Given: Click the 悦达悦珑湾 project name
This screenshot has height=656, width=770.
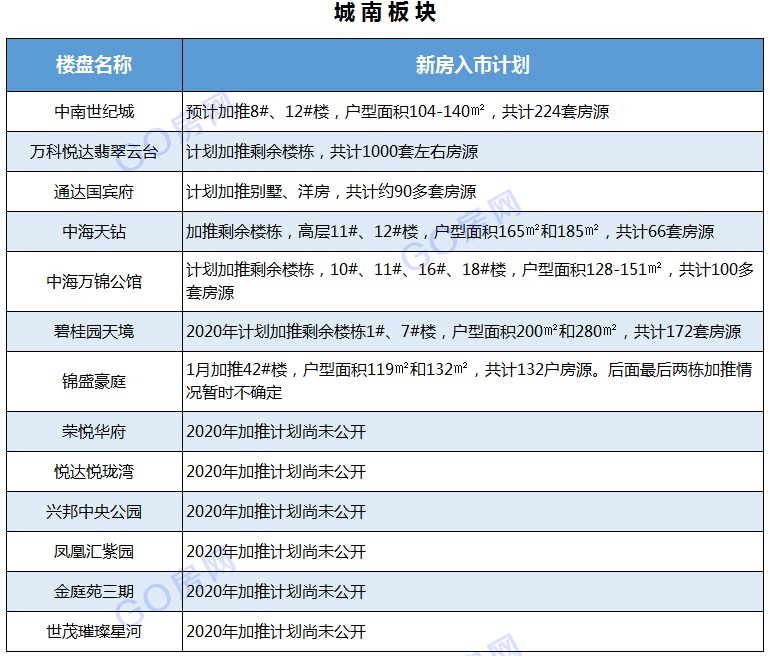Looking at the screenshot, I should click(x=94, y=472).
